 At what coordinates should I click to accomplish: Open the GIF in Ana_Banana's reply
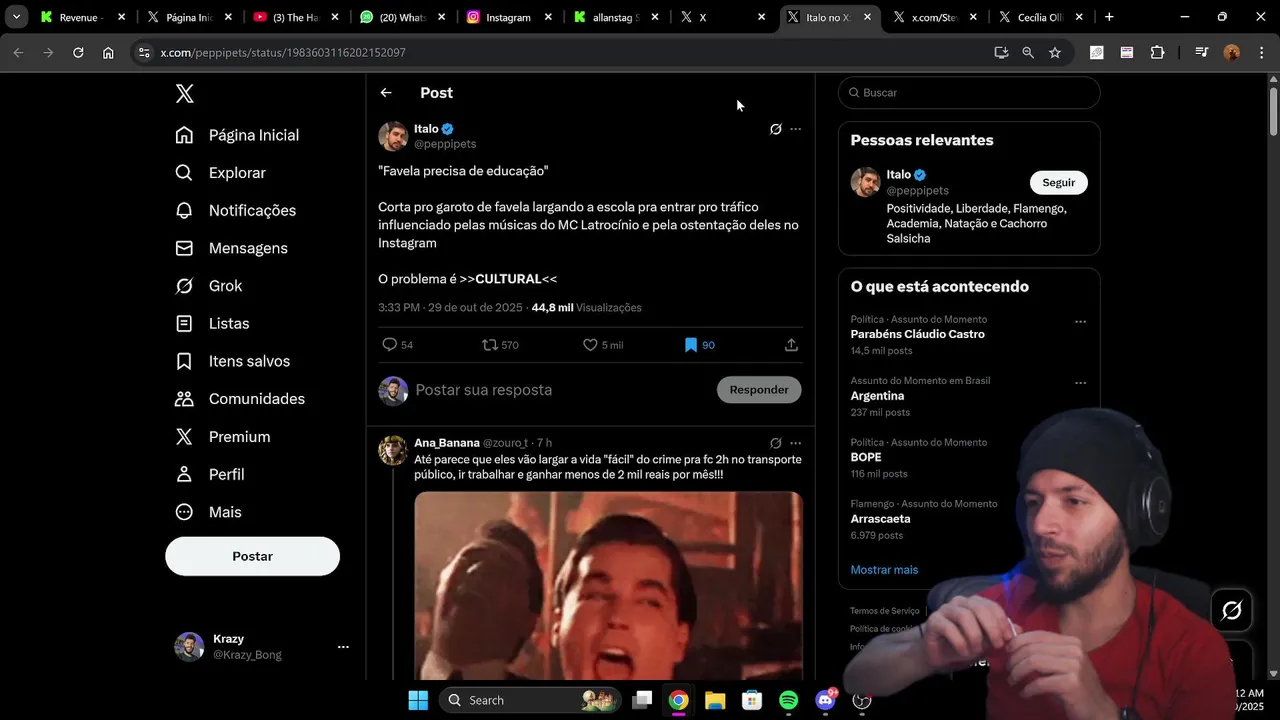pyautogui.click(x=608, y=586)
